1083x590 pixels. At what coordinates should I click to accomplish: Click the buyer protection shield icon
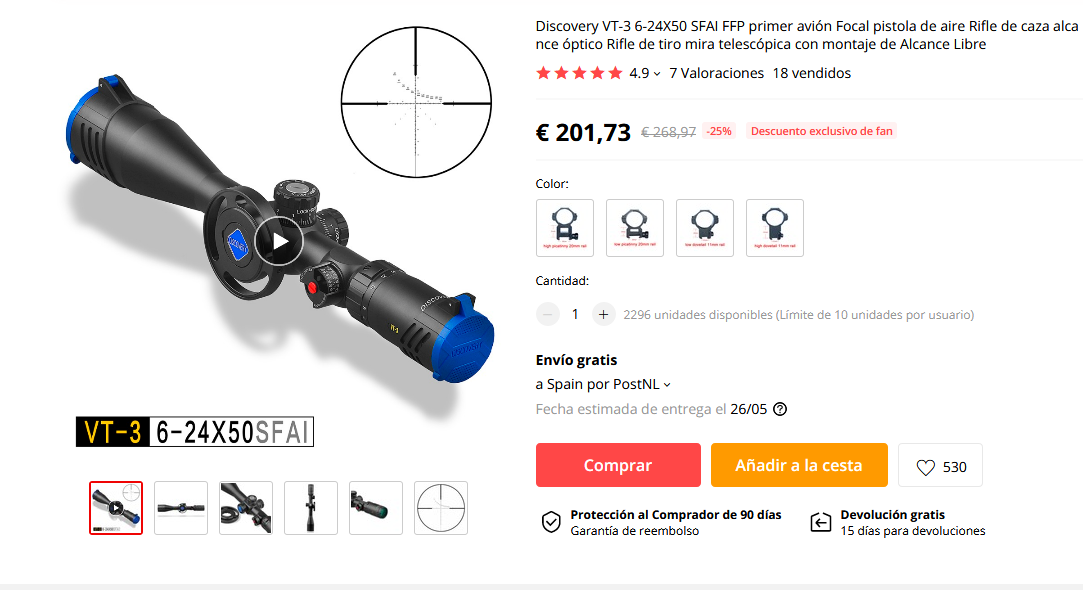point(550,522)
